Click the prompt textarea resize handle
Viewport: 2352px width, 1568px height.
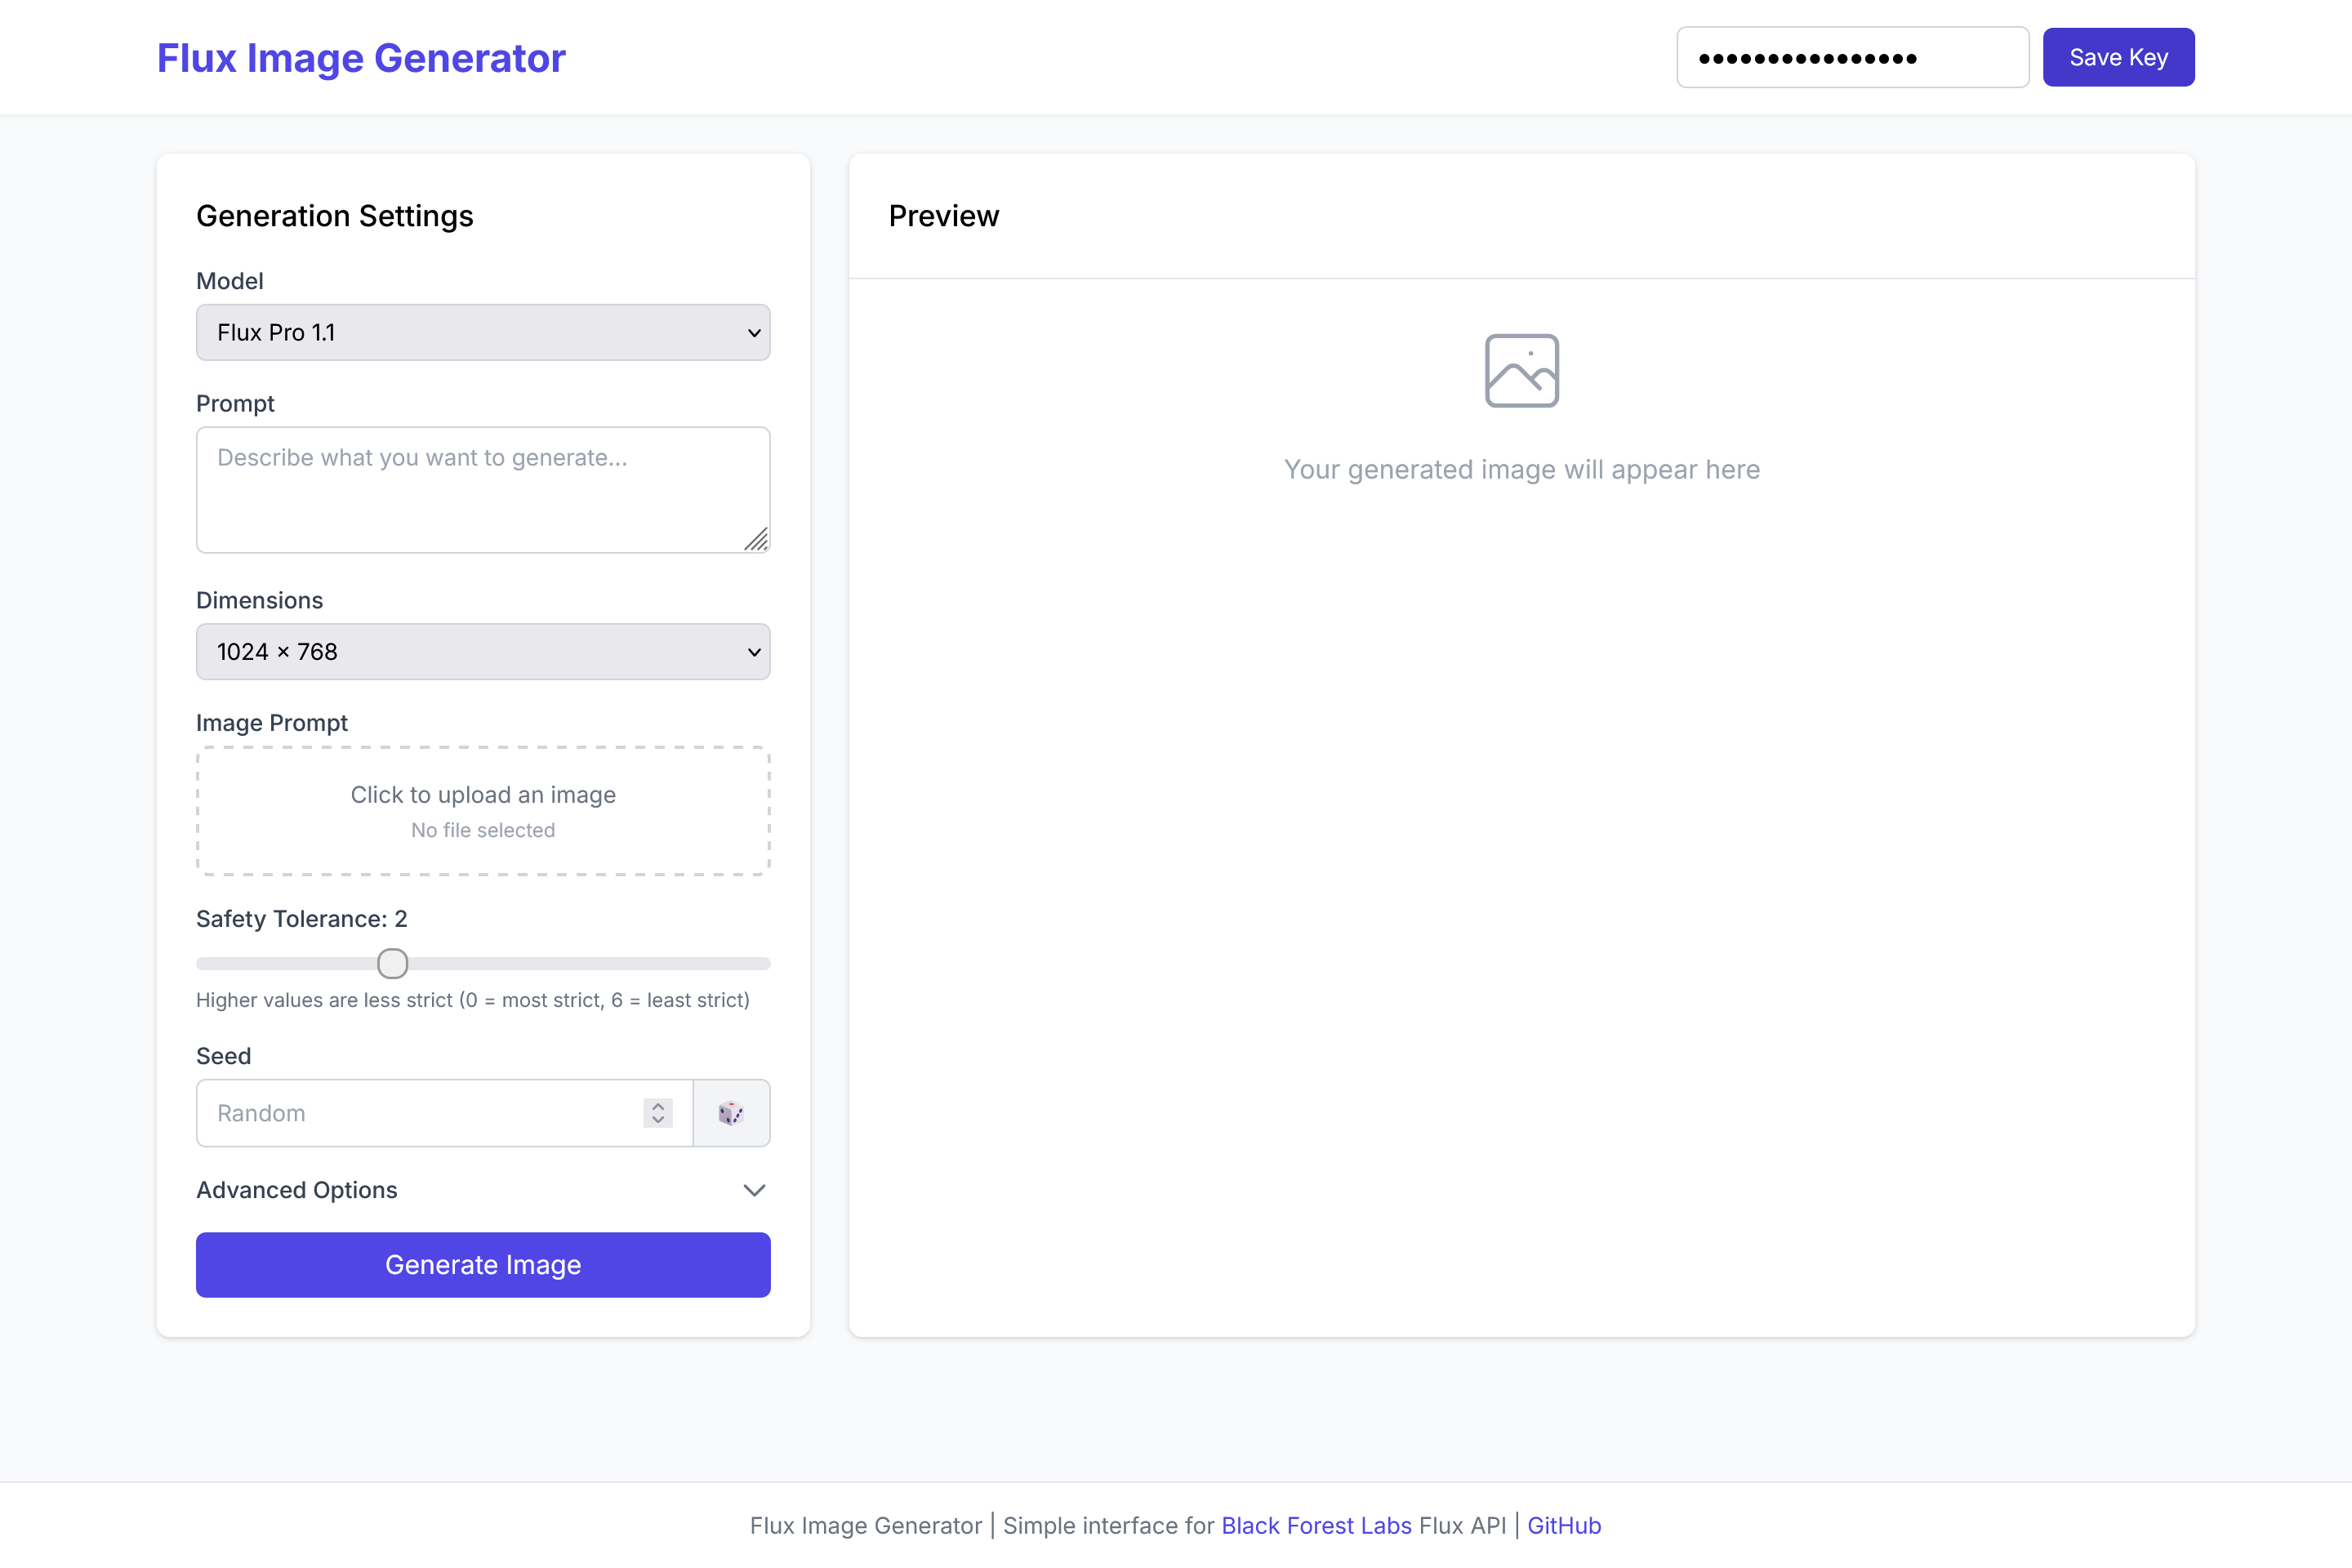pyautogui.click(x=757, y=541)
